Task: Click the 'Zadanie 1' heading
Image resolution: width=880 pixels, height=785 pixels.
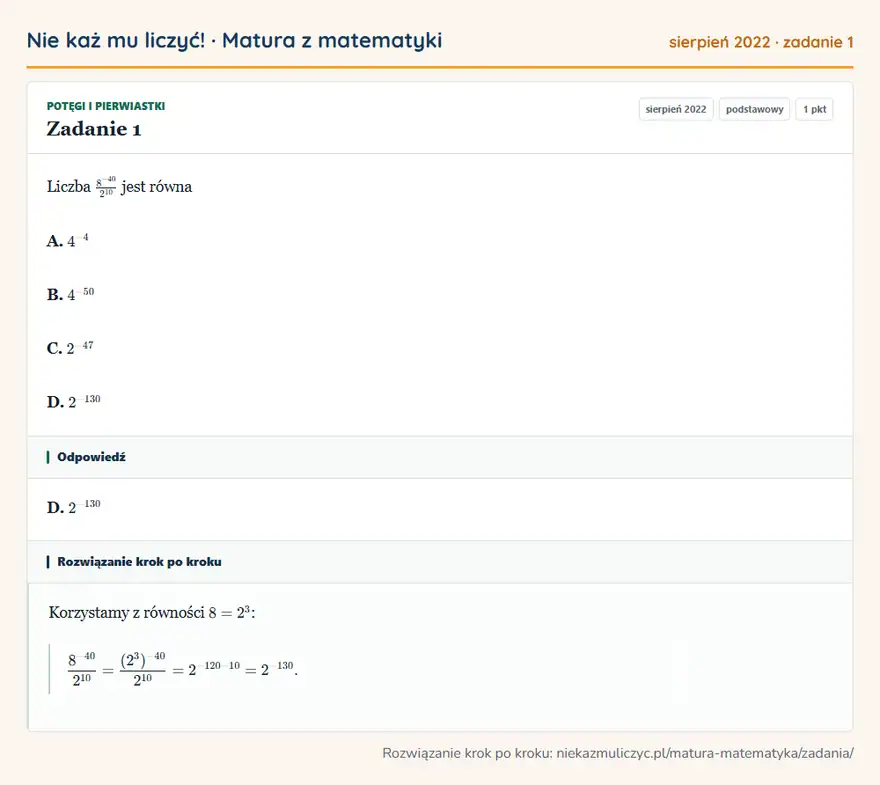Action: point(94,129)
